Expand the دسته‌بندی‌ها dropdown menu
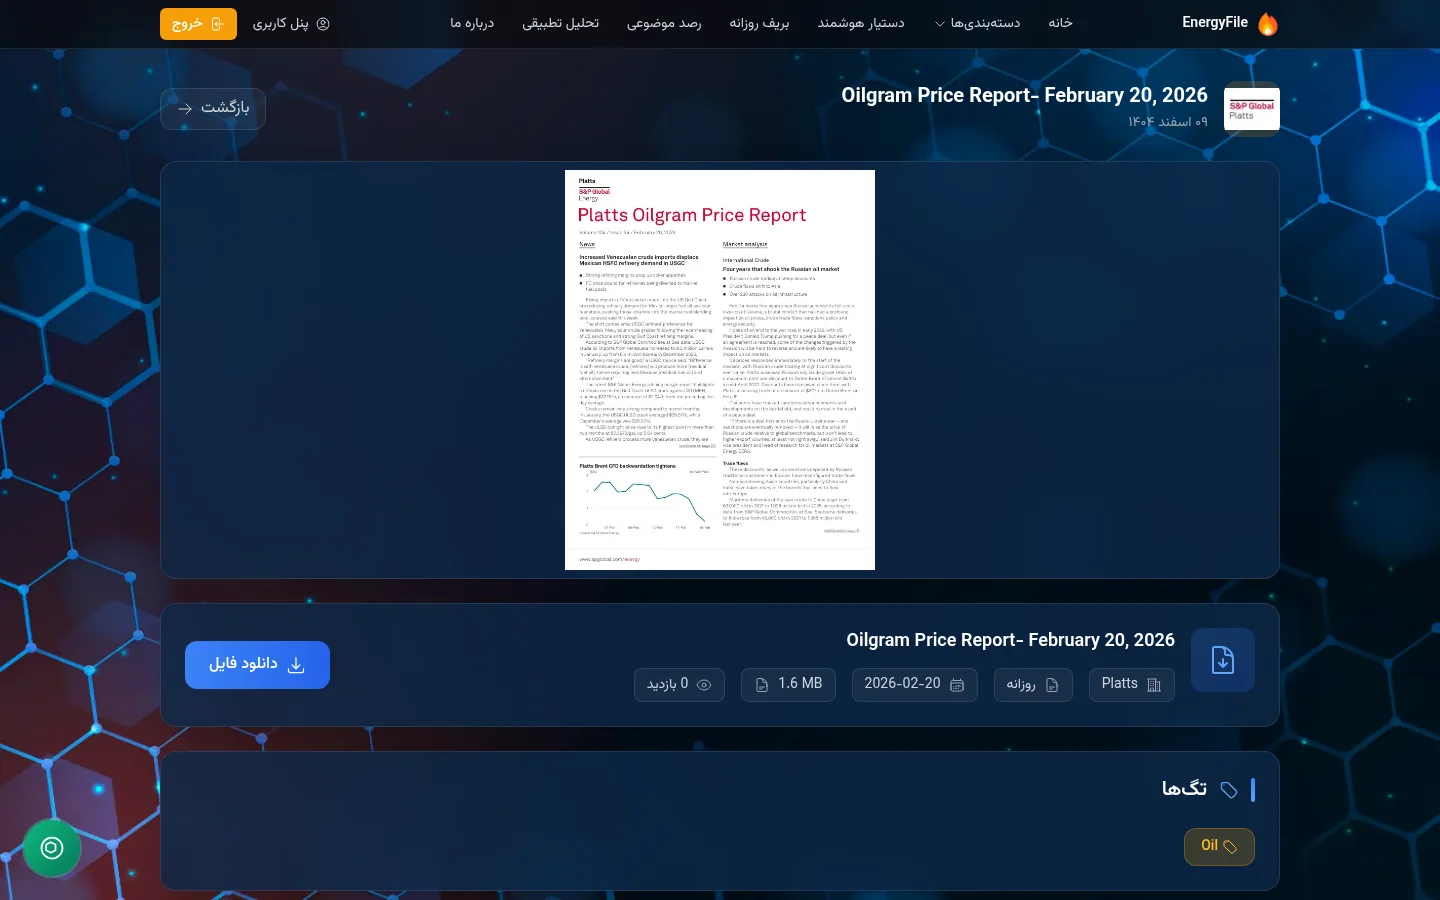The image size is (1440, 900). 977,23
